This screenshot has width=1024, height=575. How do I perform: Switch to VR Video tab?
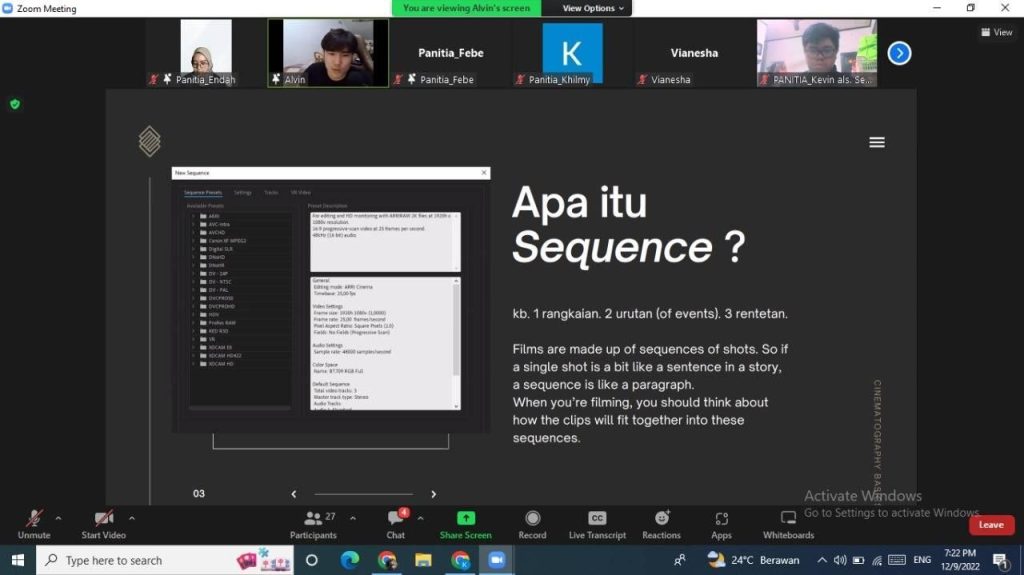[300, 193]
